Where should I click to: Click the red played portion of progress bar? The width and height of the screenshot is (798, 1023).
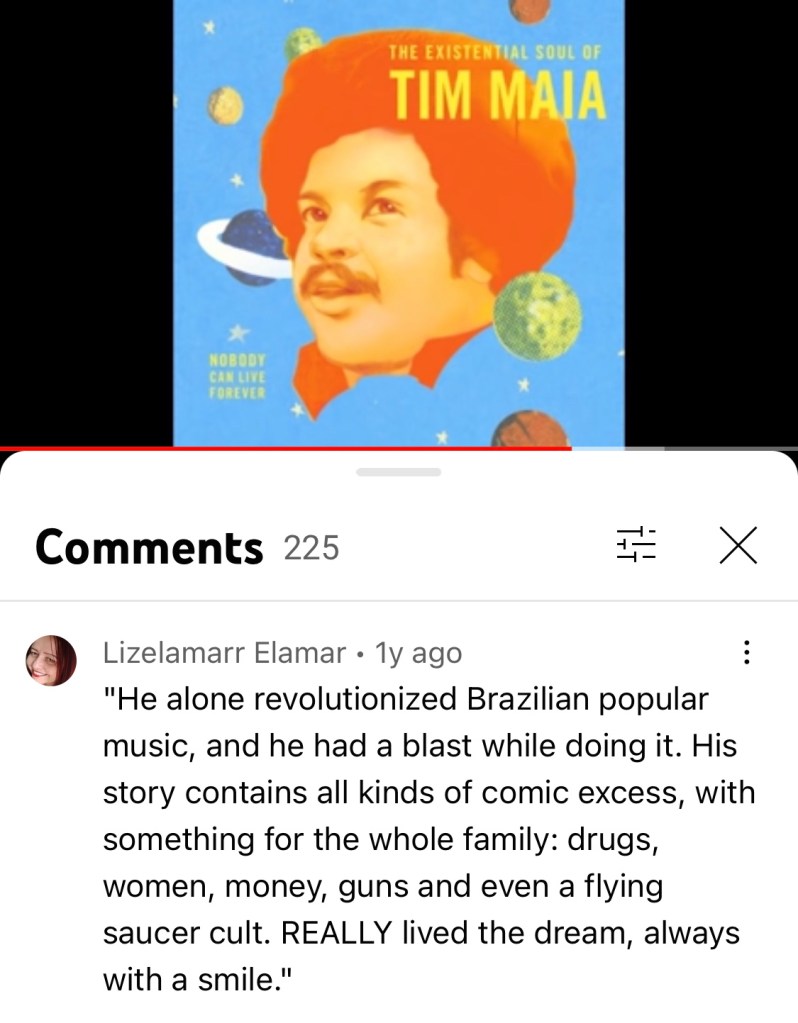[286, 448]
